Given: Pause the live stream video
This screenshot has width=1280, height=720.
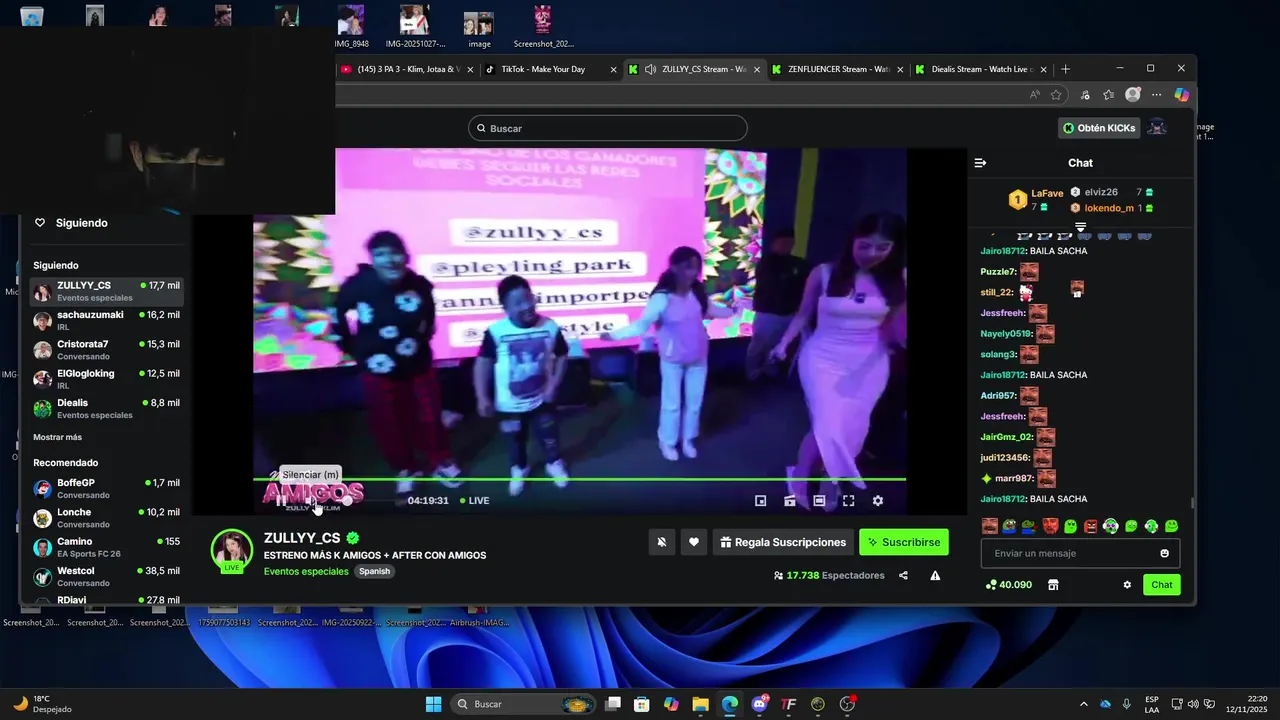Looking at the screenshot, I should tap(281, 500).
